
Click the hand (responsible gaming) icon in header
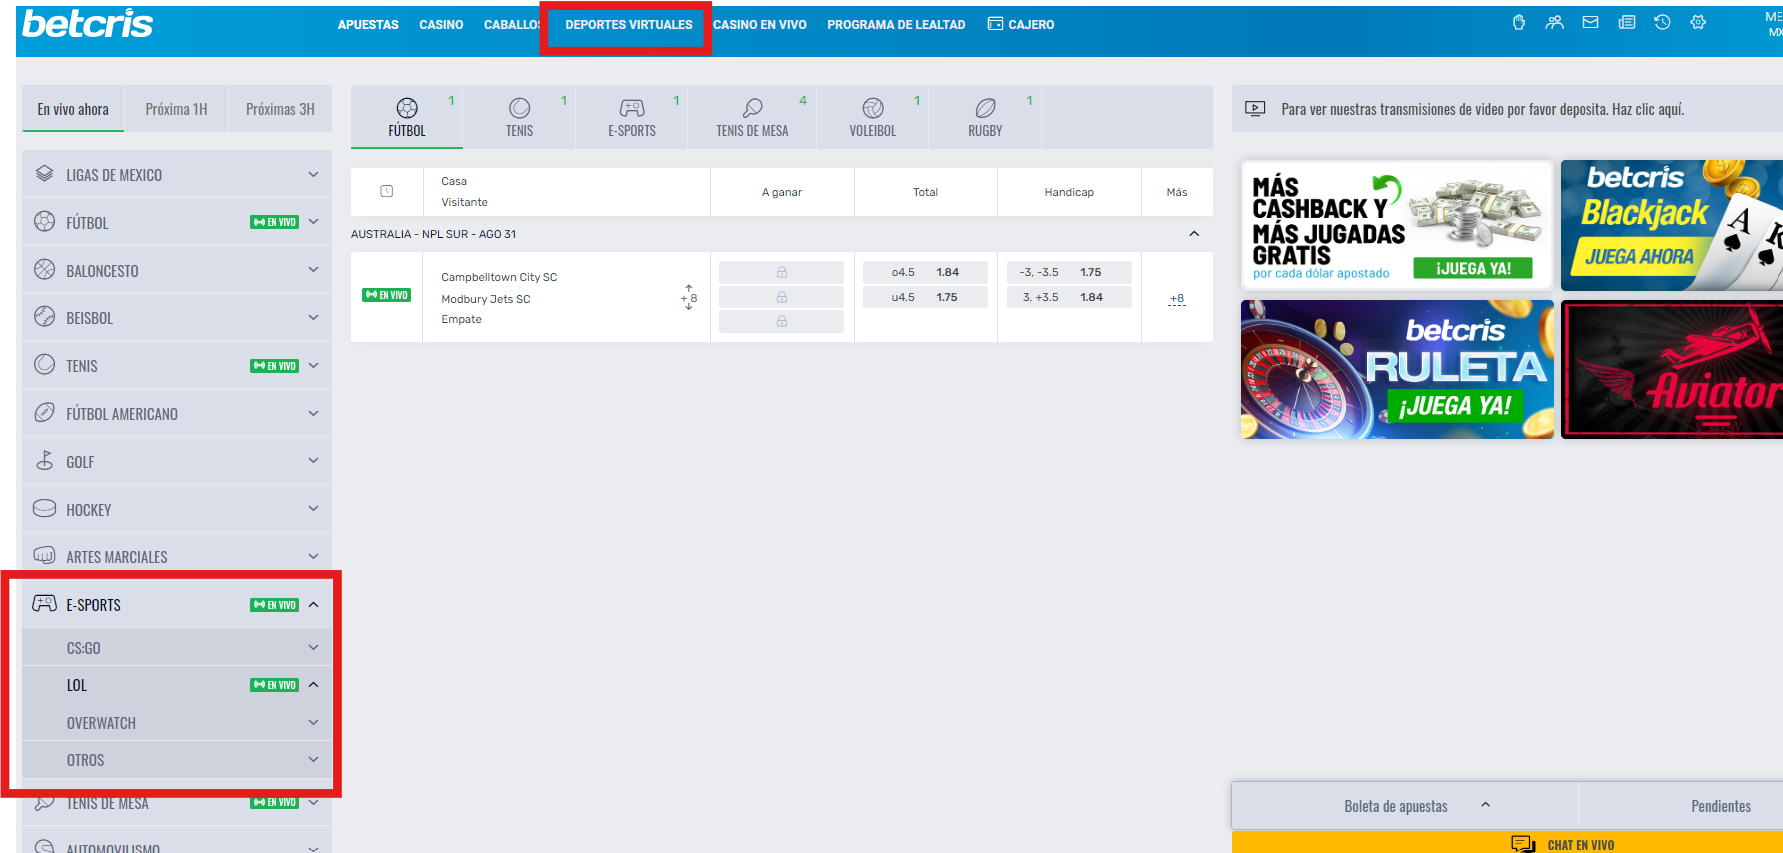1519,22
